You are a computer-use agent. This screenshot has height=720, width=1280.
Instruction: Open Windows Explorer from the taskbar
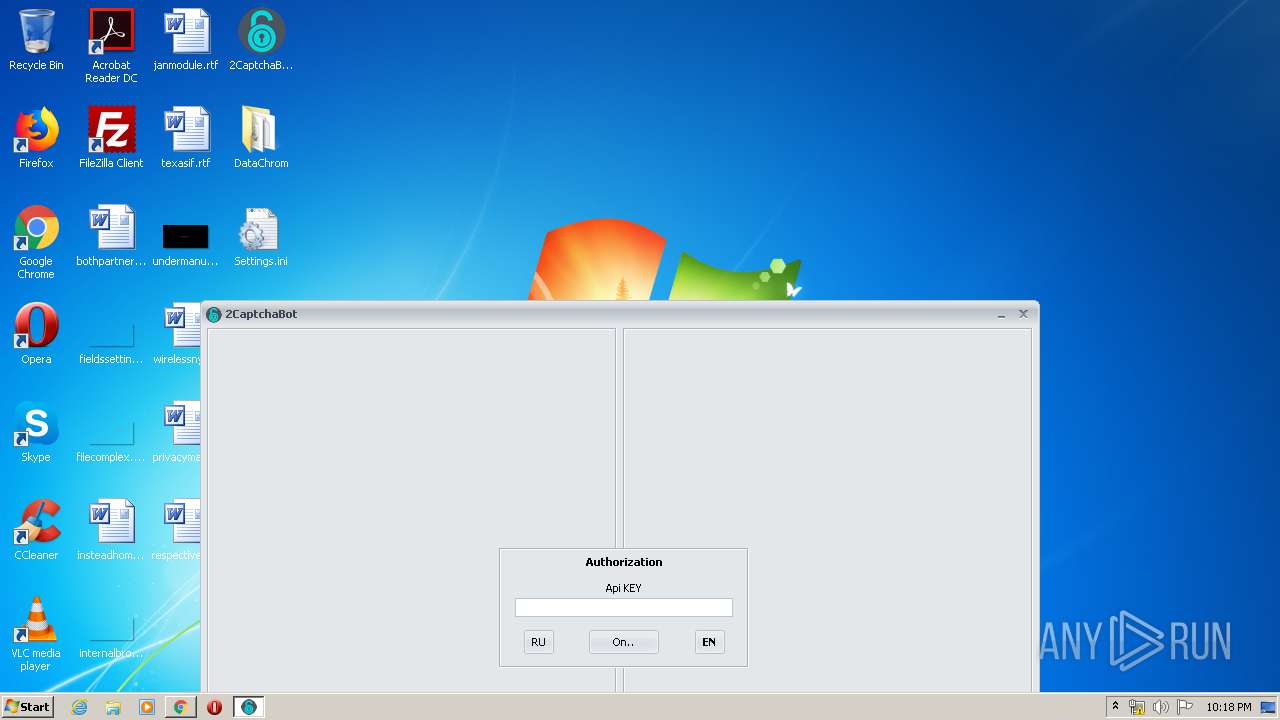(113, 707)
